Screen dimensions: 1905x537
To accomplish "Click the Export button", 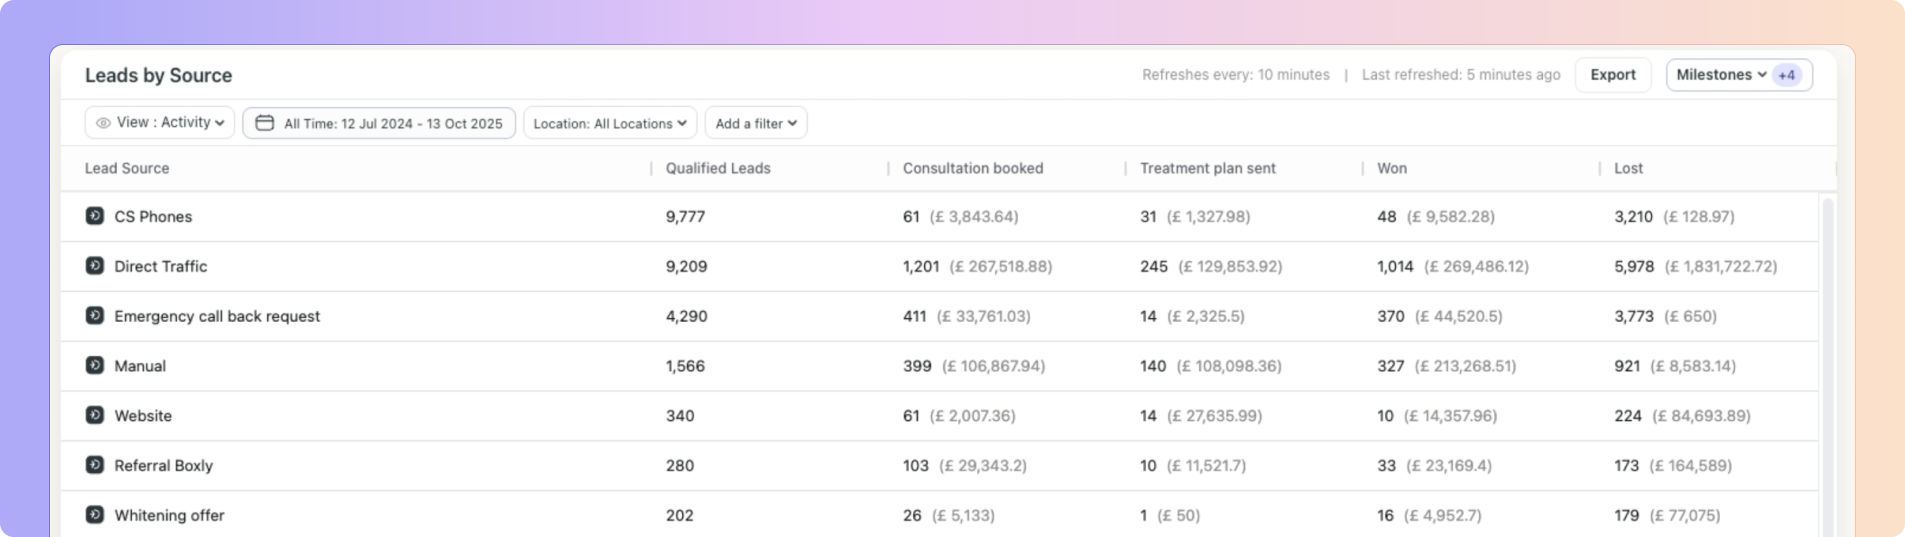I will pyautogui.click(x=1613, y=75).
